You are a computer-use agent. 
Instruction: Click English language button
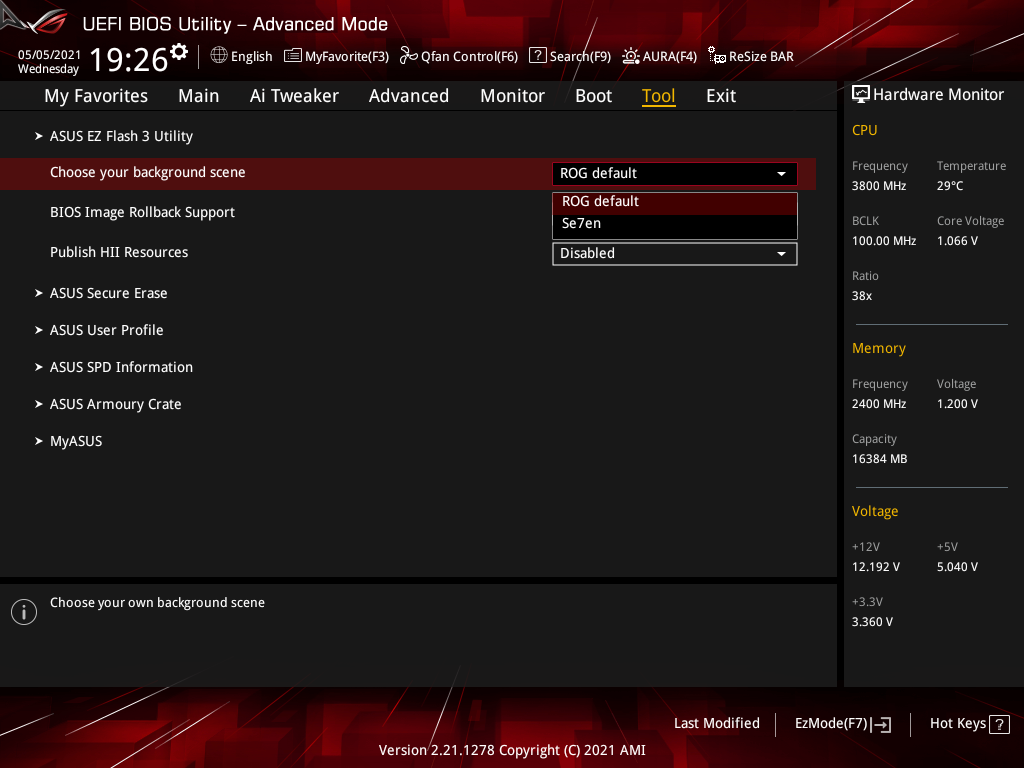(x=242, y=56)
